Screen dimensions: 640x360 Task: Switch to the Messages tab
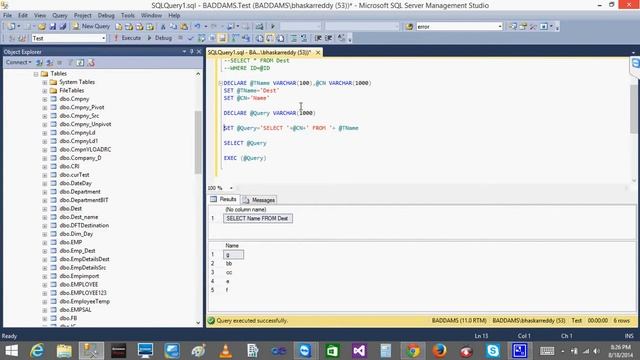click(x=259, y=200)
